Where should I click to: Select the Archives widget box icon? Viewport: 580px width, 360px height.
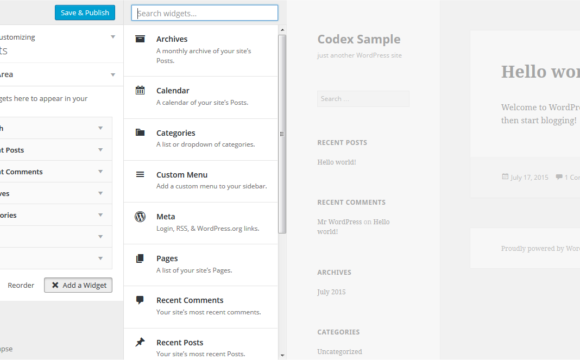(140, 39)
